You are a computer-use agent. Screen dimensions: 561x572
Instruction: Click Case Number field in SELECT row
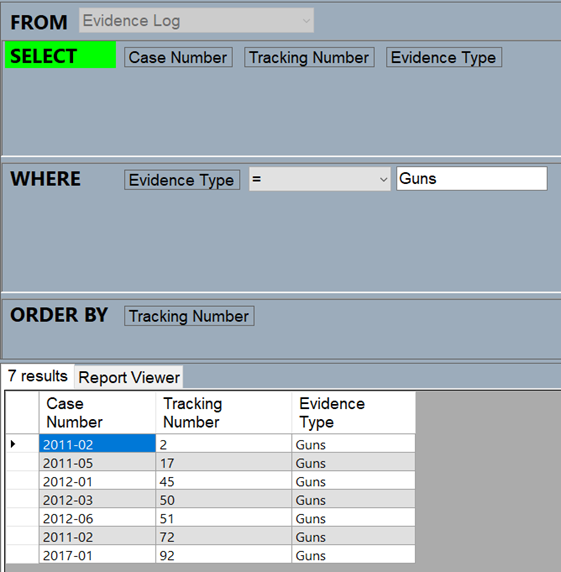pyautogui.click(x=178, y=57)
